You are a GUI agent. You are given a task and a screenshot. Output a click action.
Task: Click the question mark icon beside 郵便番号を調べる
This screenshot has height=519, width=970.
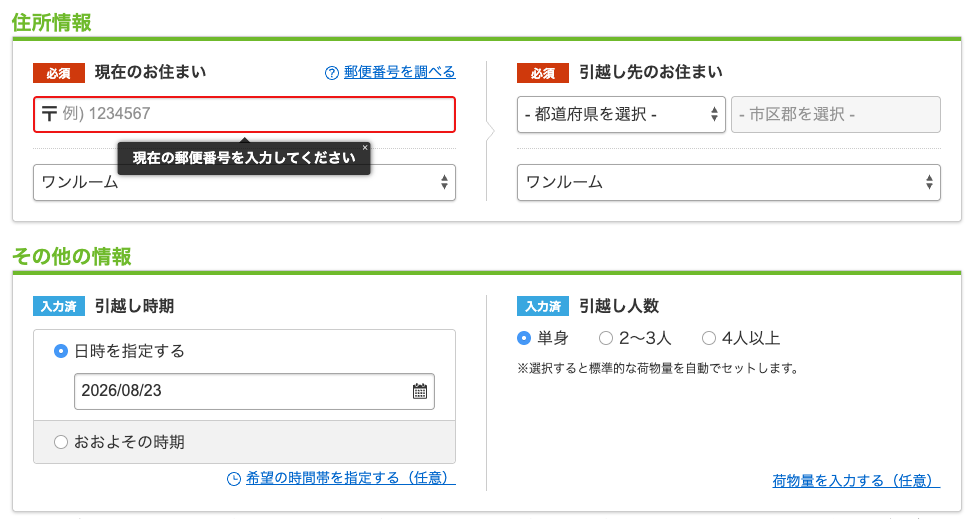click(x=332, y=73)
